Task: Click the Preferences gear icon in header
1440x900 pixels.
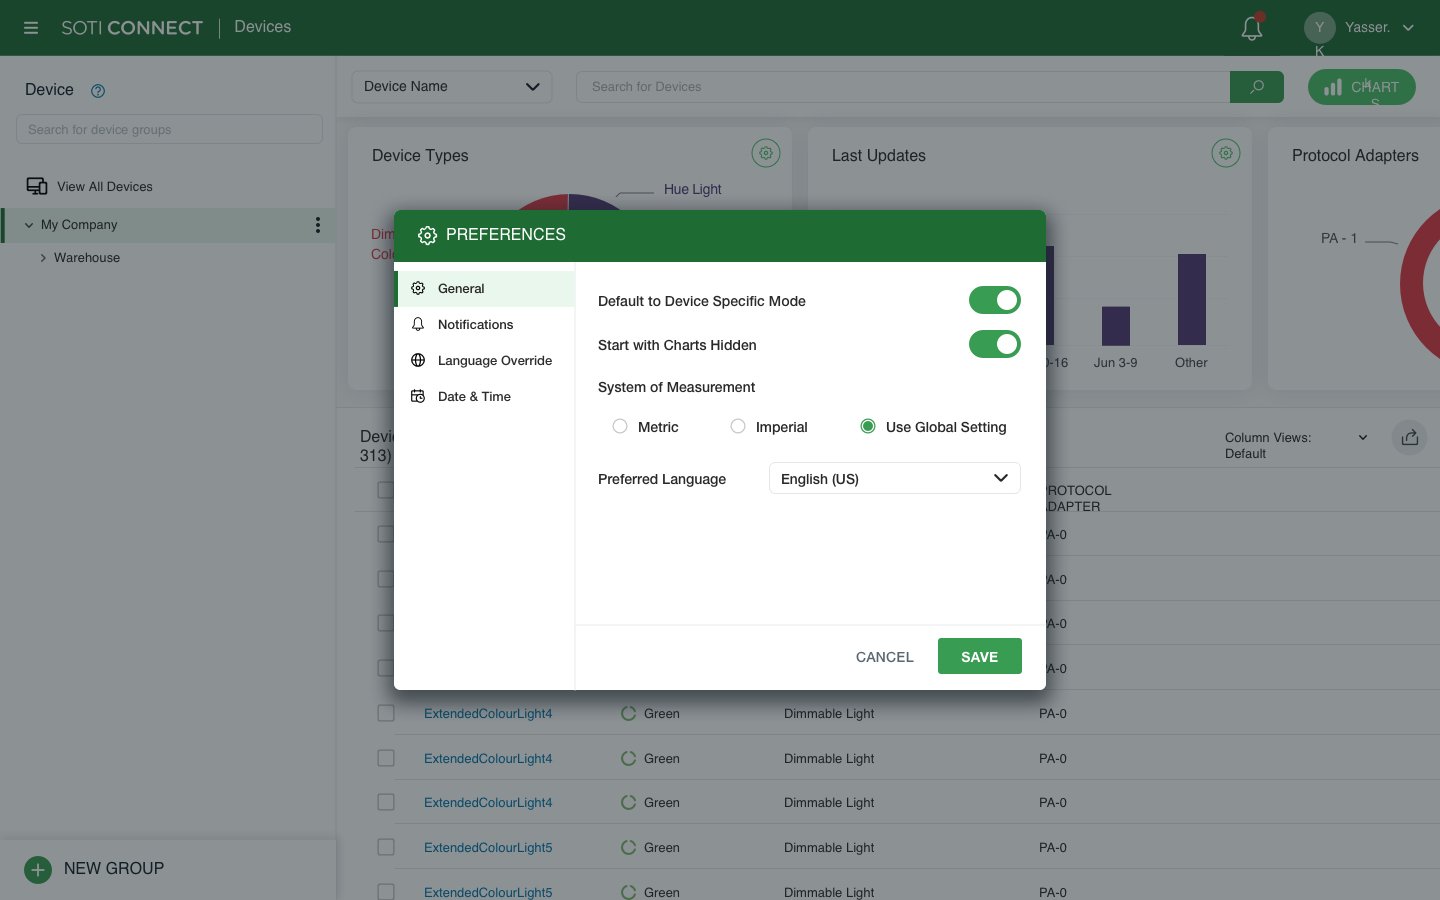Action: (427, 235)
